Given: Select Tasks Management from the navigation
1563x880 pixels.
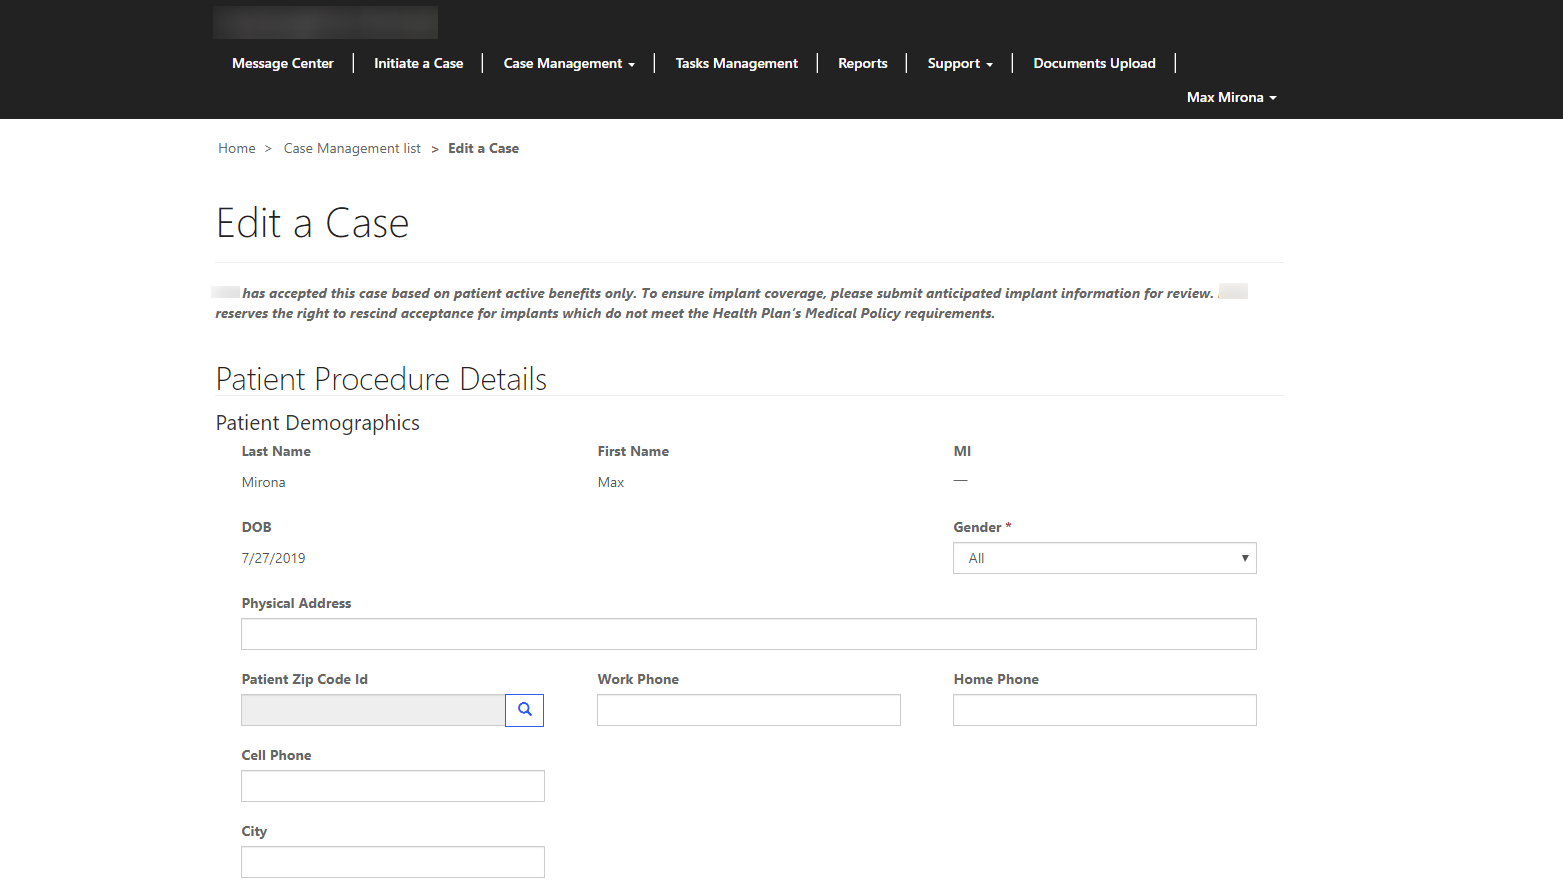Looking at the screenshot, I should click(x=736, y=63).
